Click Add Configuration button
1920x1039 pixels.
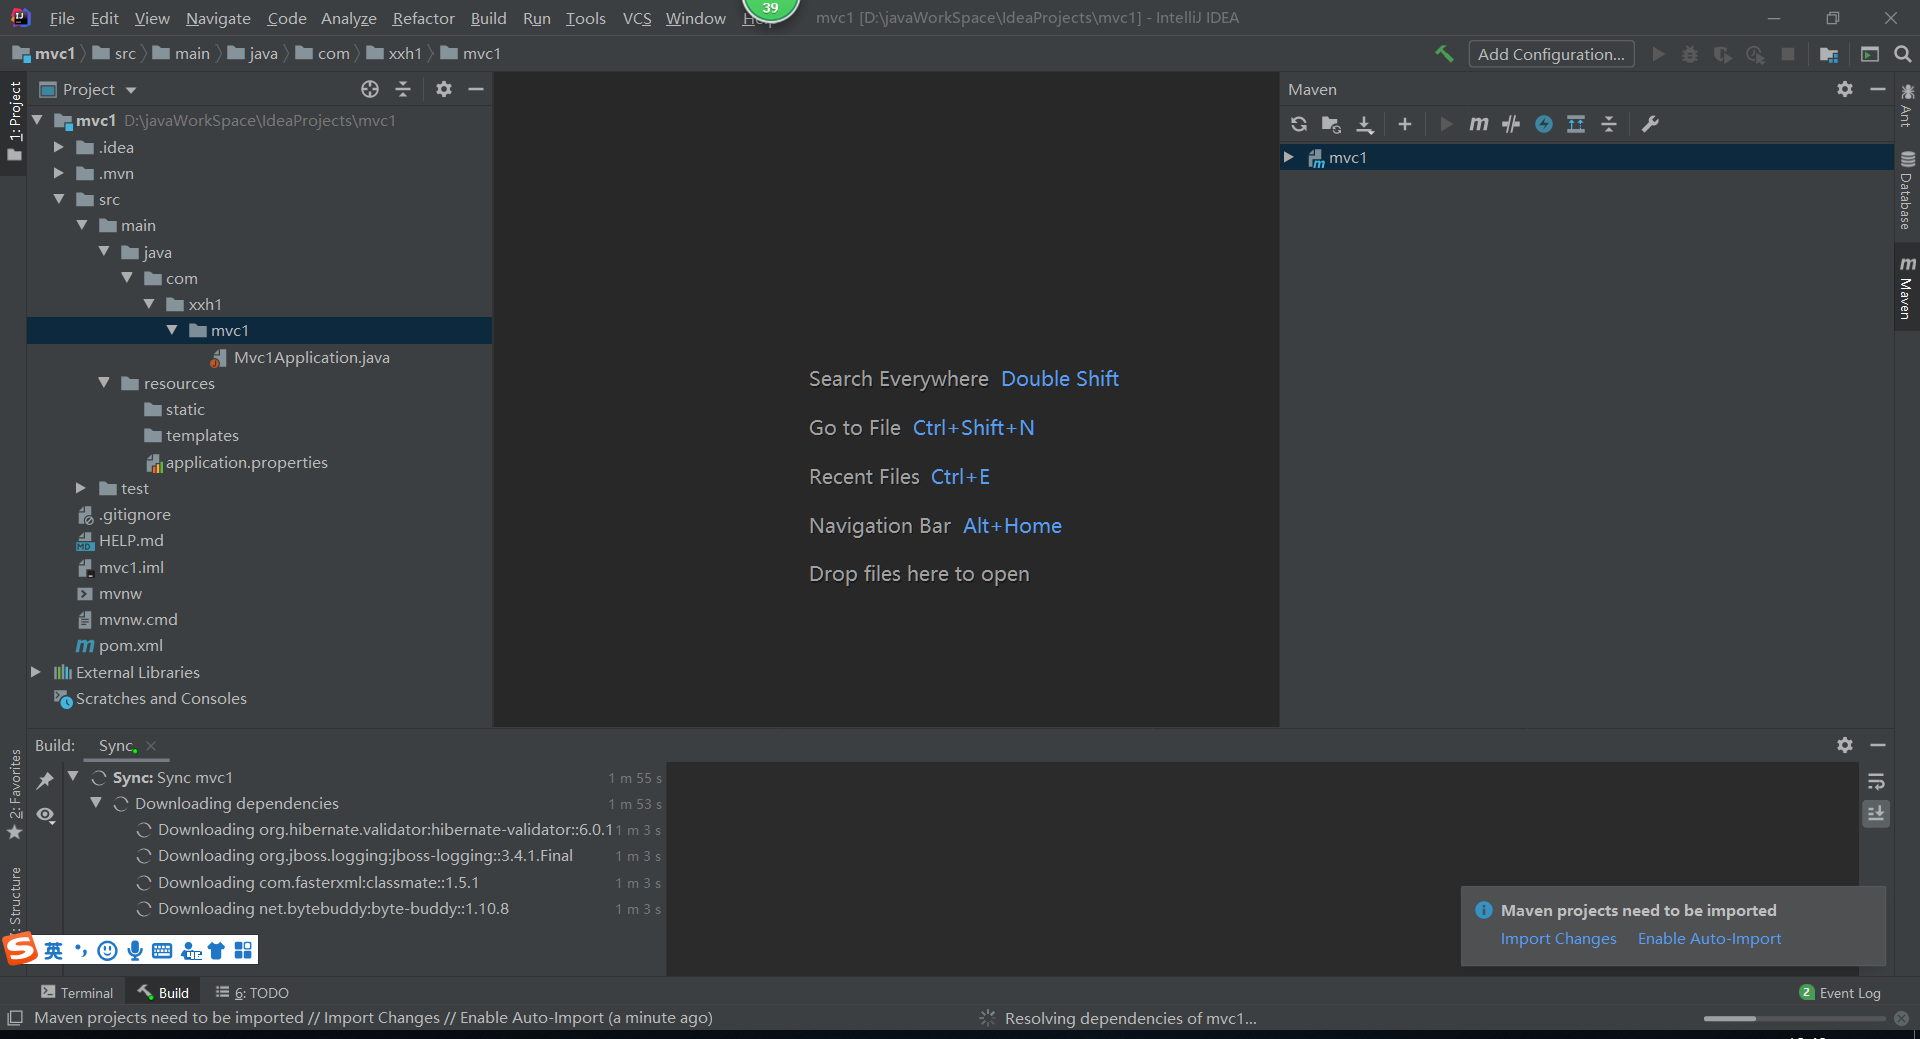(x=1551, y=54)
